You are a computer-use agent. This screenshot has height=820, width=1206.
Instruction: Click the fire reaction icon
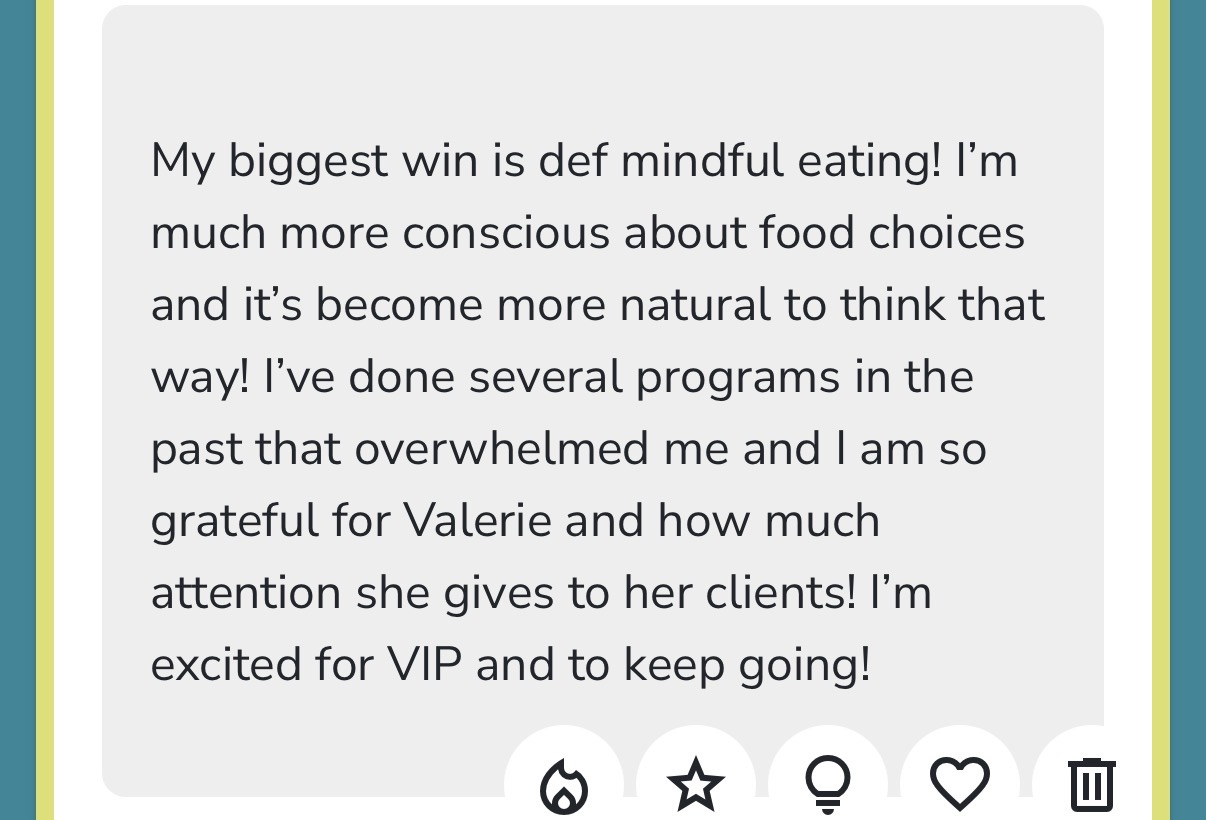(564, 783)
